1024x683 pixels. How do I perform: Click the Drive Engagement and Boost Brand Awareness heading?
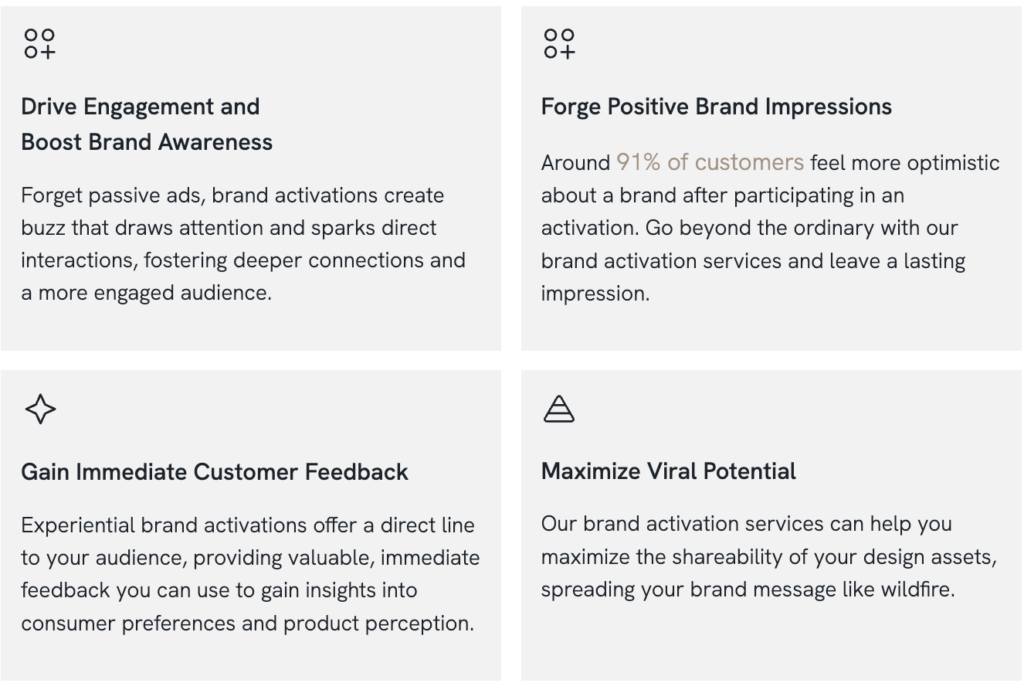[x=146, y=124]
